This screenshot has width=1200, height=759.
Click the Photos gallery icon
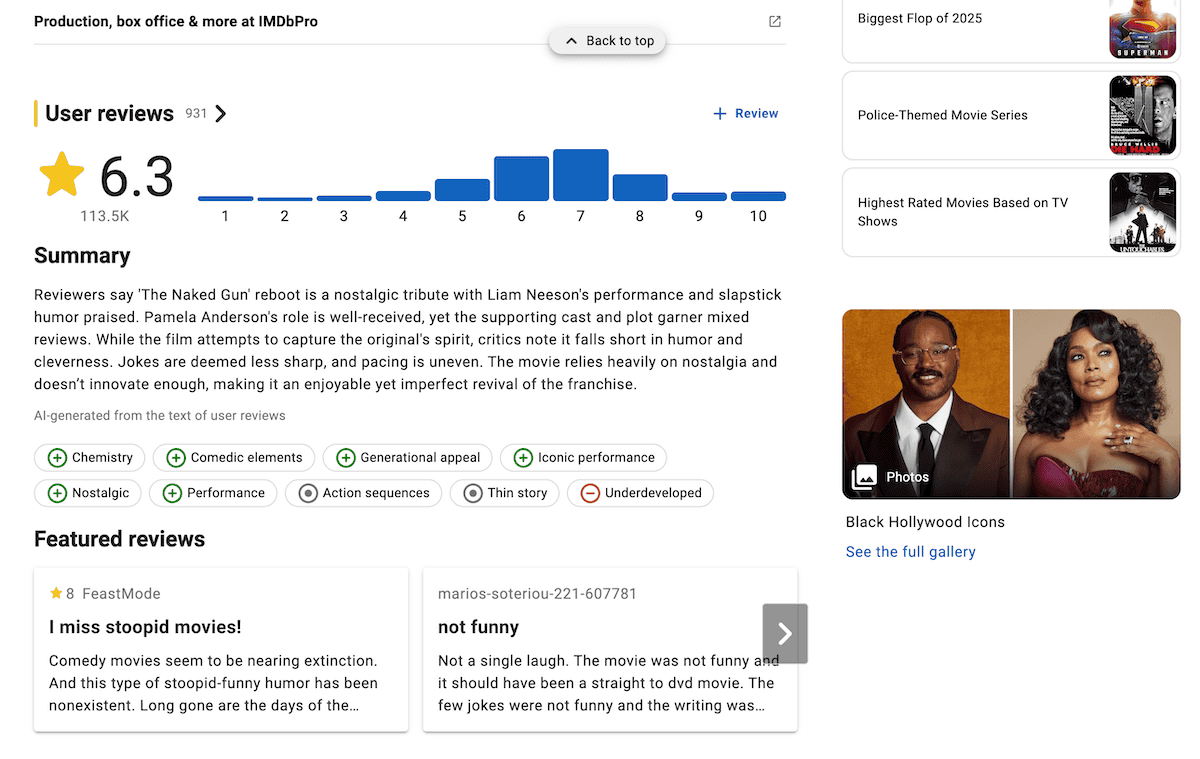tap(864, 477)
